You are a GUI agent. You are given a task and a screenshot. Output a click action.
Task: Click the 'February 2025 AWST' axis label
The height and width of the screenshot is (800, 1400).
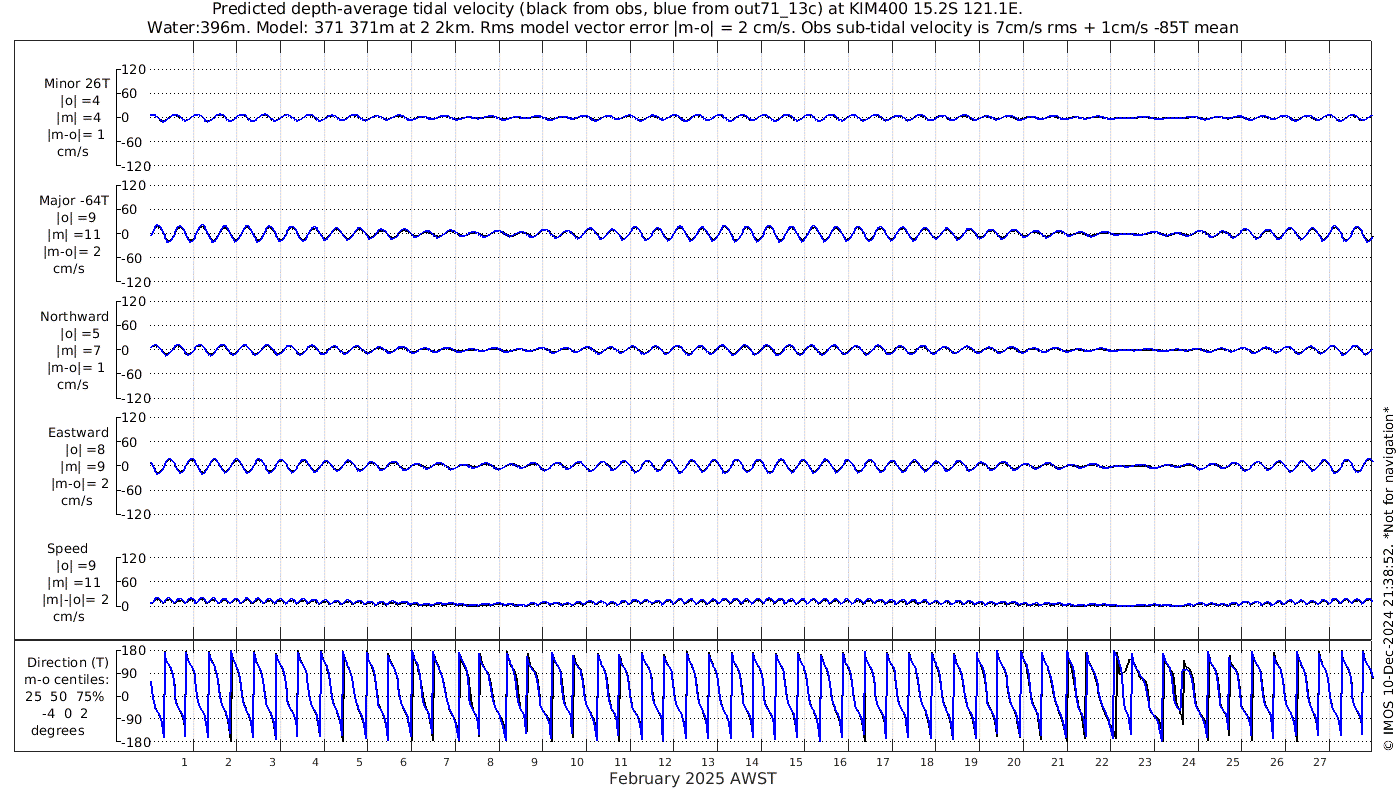point(693,779)
